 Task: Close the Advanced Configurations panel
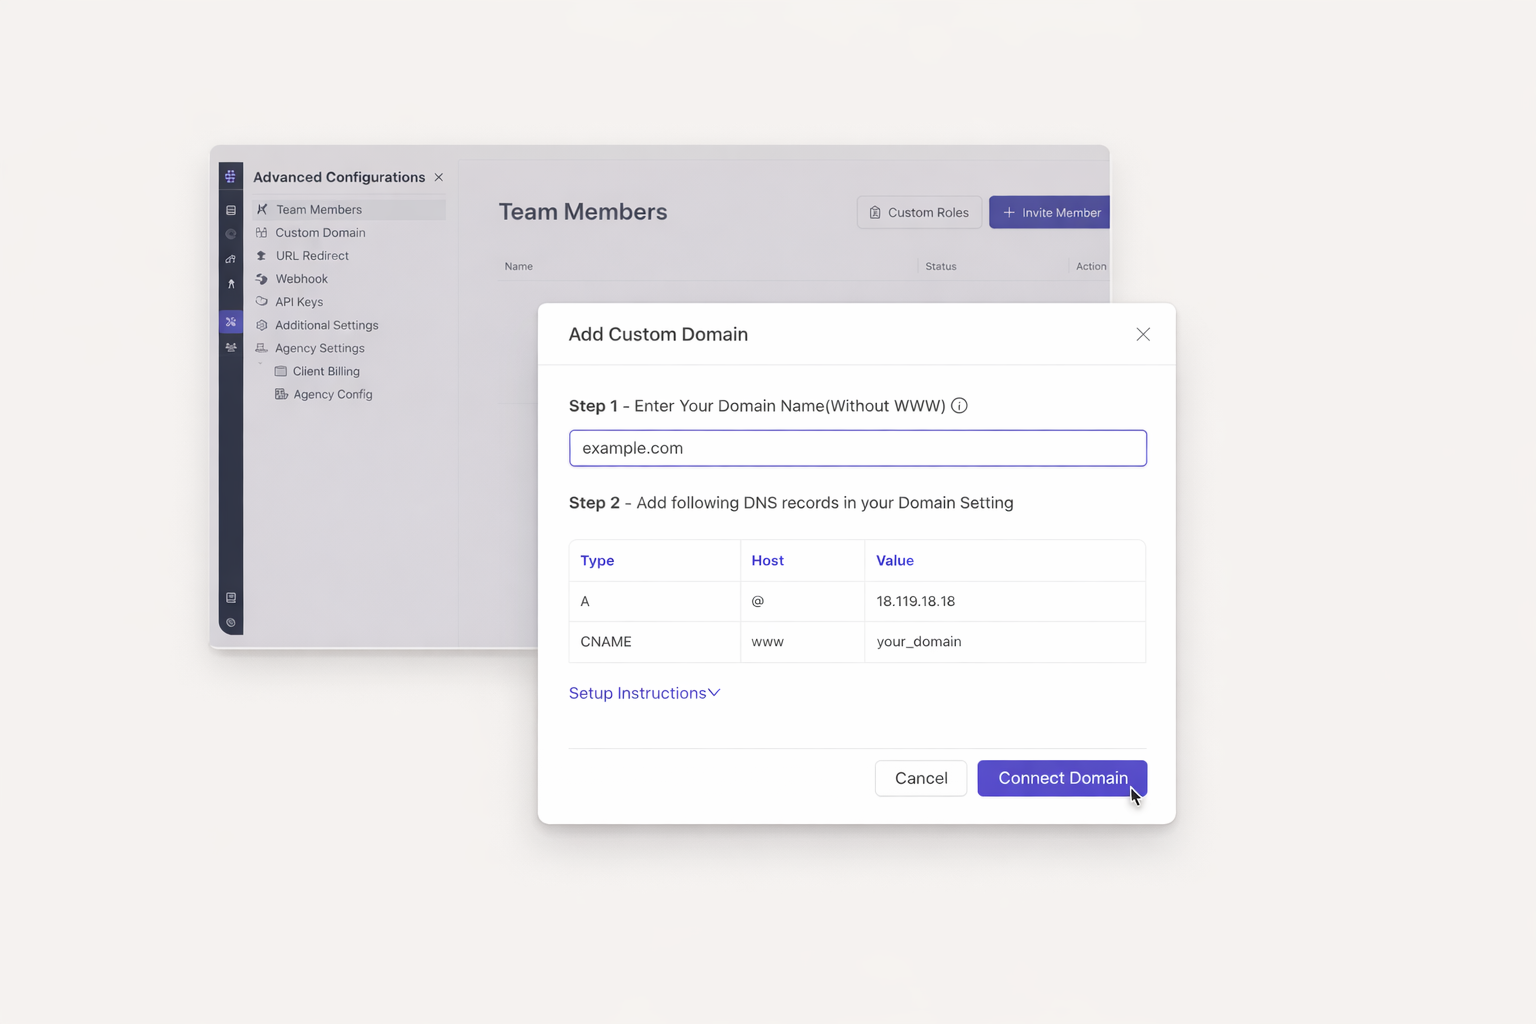(x=439, y=177)
